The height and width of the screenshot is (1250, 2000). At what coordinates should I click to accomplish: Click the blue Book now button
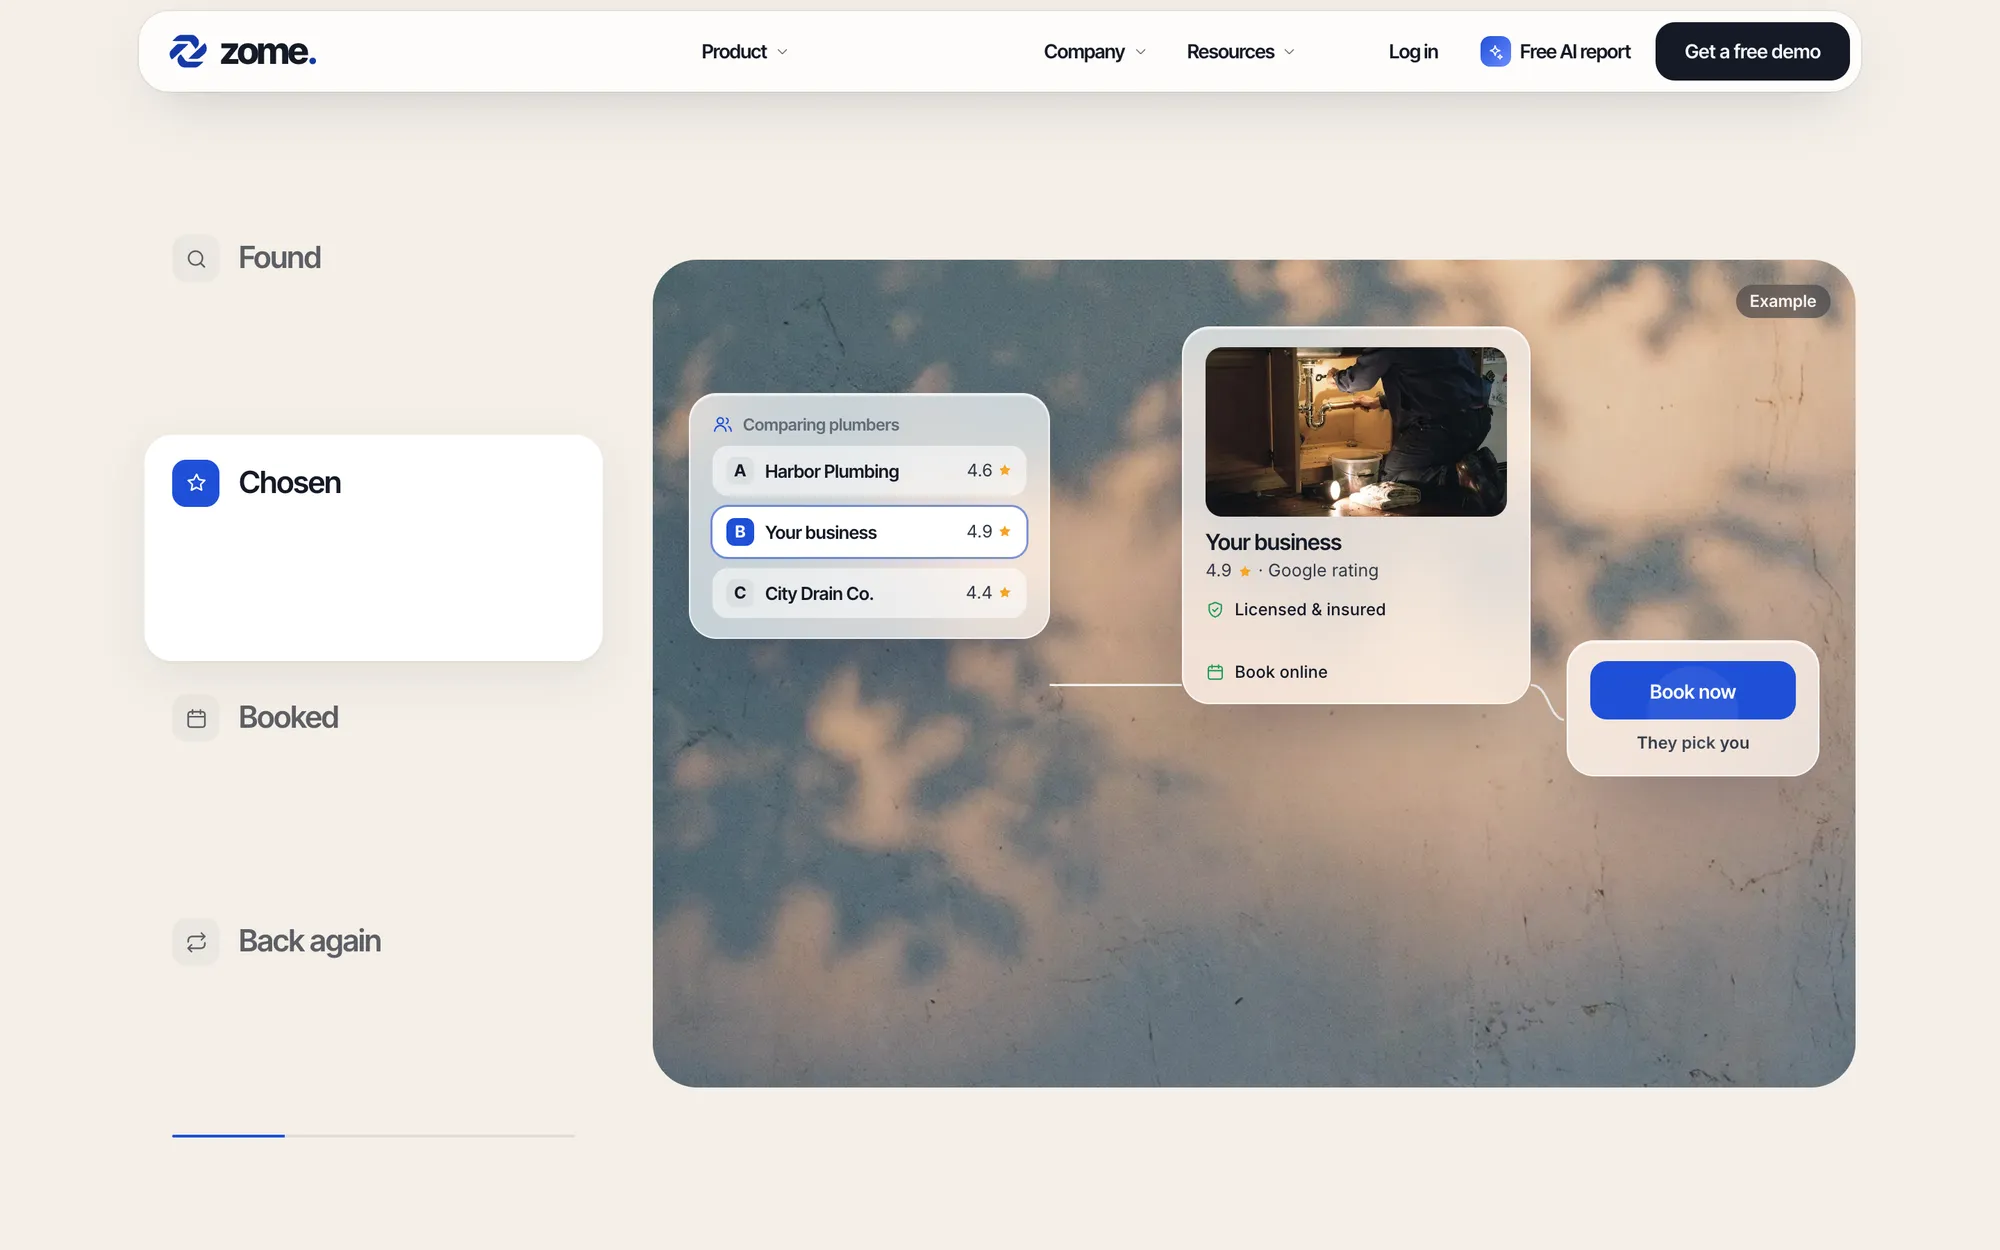click(1692, 690)
